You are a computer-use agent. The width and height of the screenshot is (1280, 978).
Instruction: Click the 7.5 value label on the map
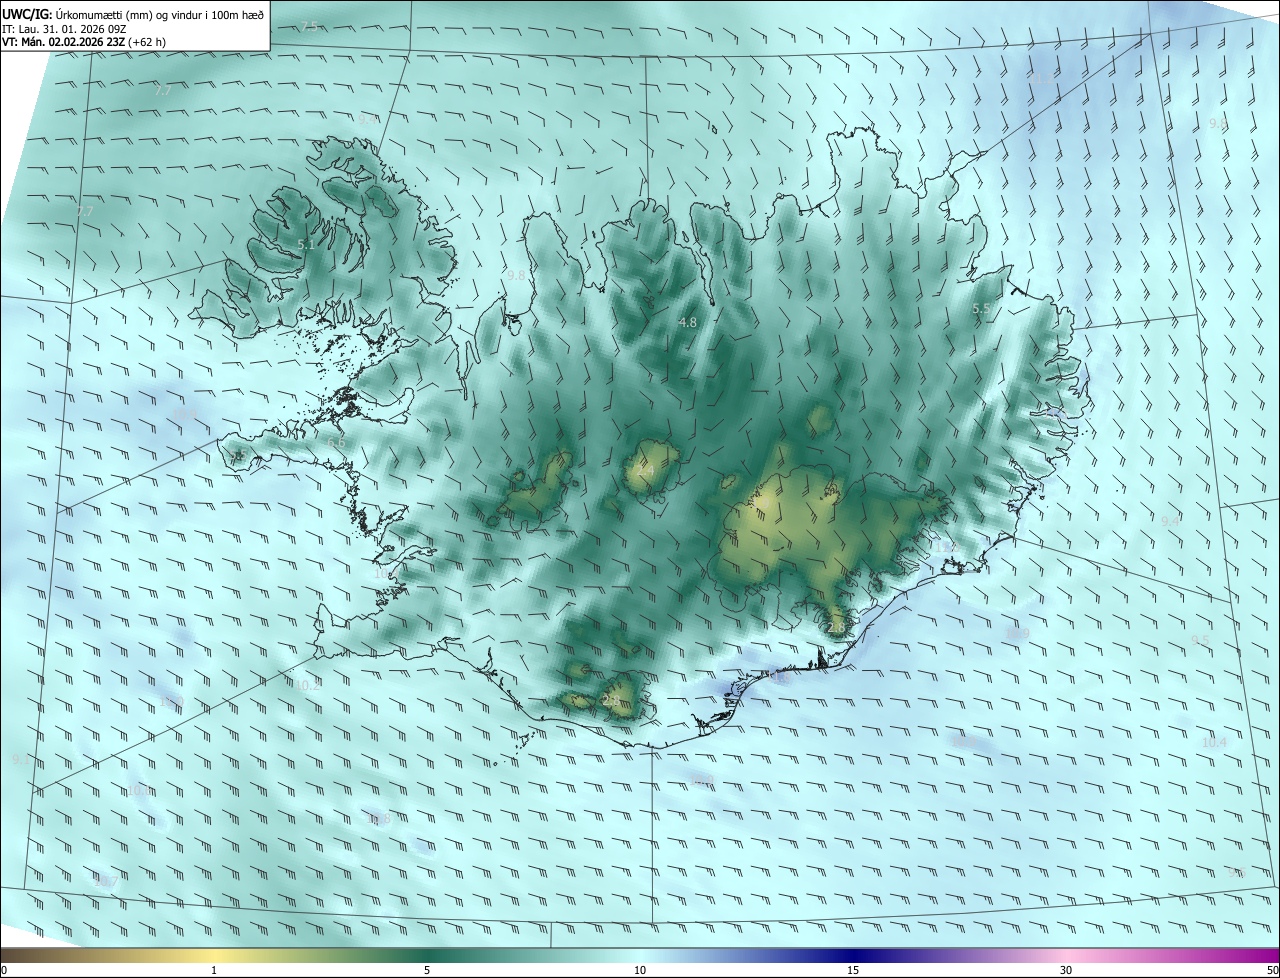(x=309, y=26)
